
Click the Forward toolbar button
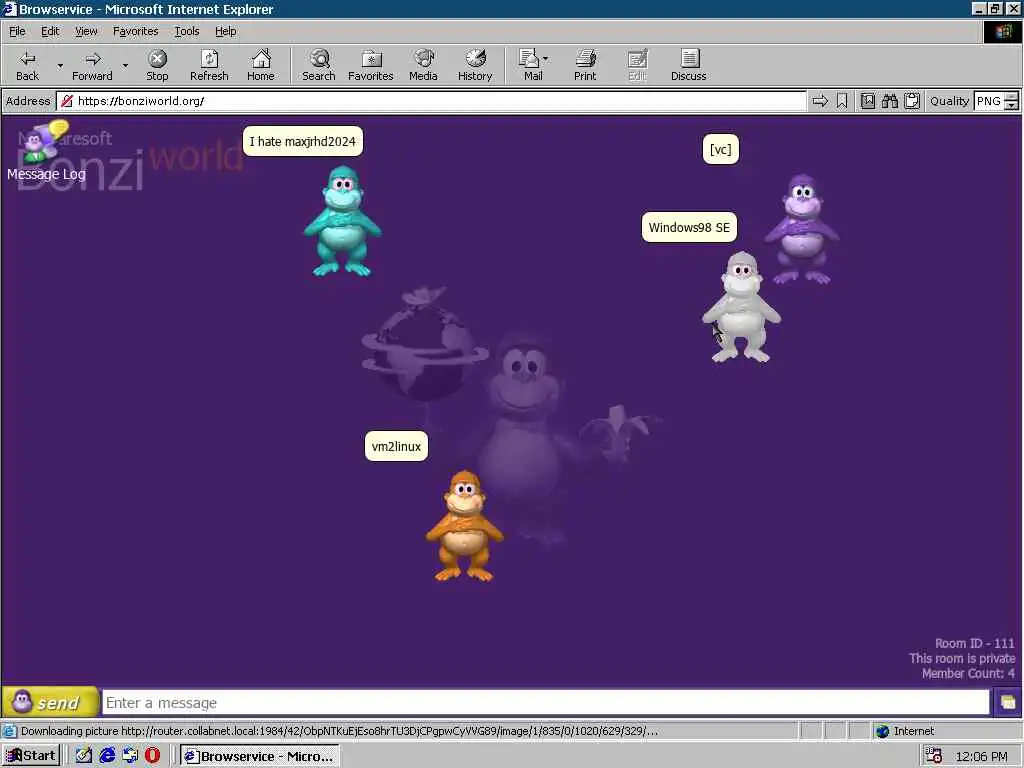(x=92, y=65)
